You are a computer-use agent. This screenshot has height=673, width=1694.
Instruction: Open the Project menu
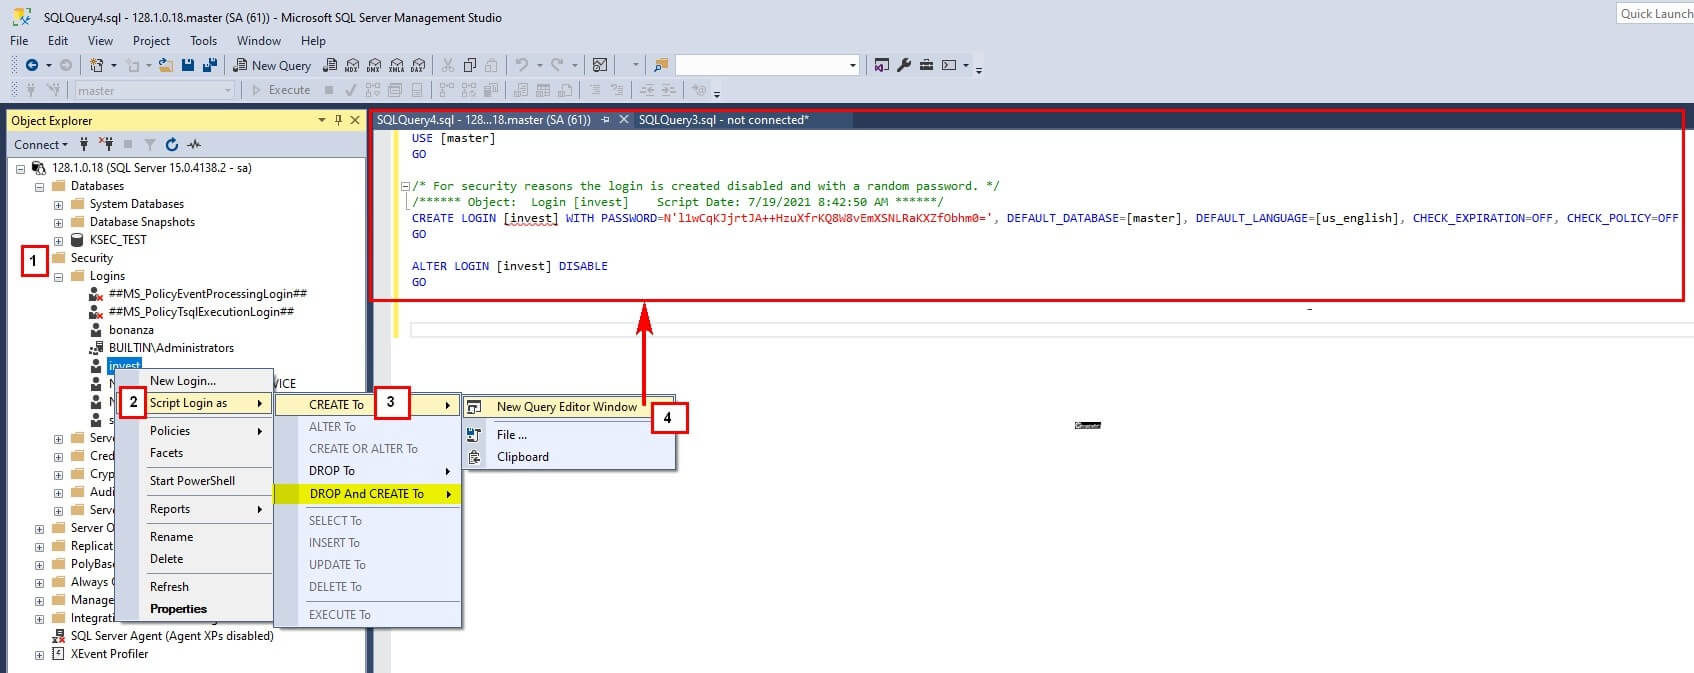(151, 41)
